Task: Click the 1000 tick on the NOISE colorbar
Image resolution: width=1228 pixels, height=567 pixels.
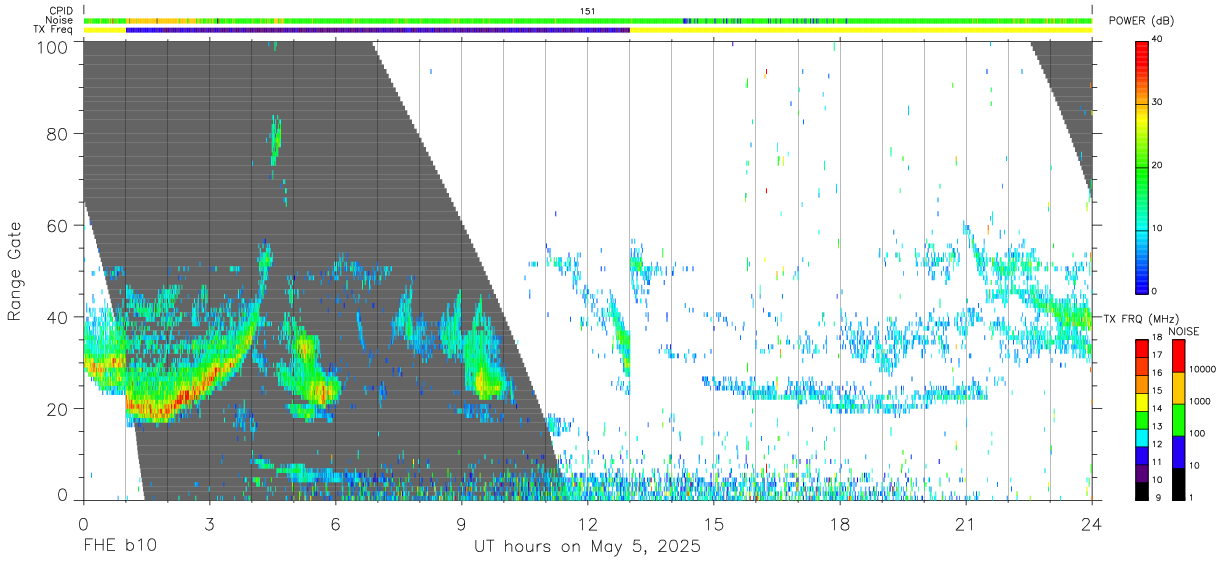Action: pyautogui.click(x=1199, y=401)
